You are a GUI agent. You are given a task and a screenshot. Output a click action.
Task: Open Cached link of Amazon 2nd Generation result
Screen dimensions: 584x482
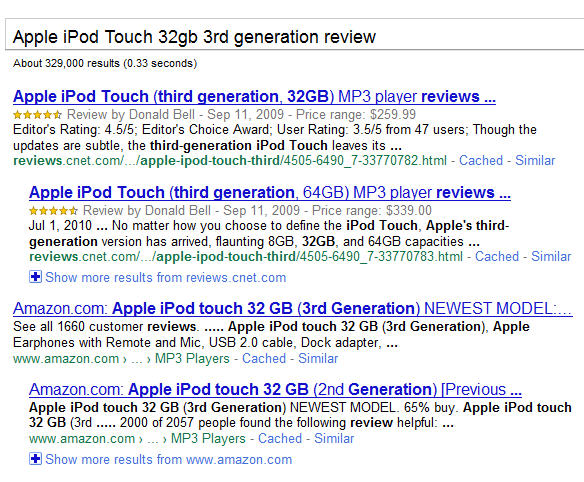(x=280, y=438)
